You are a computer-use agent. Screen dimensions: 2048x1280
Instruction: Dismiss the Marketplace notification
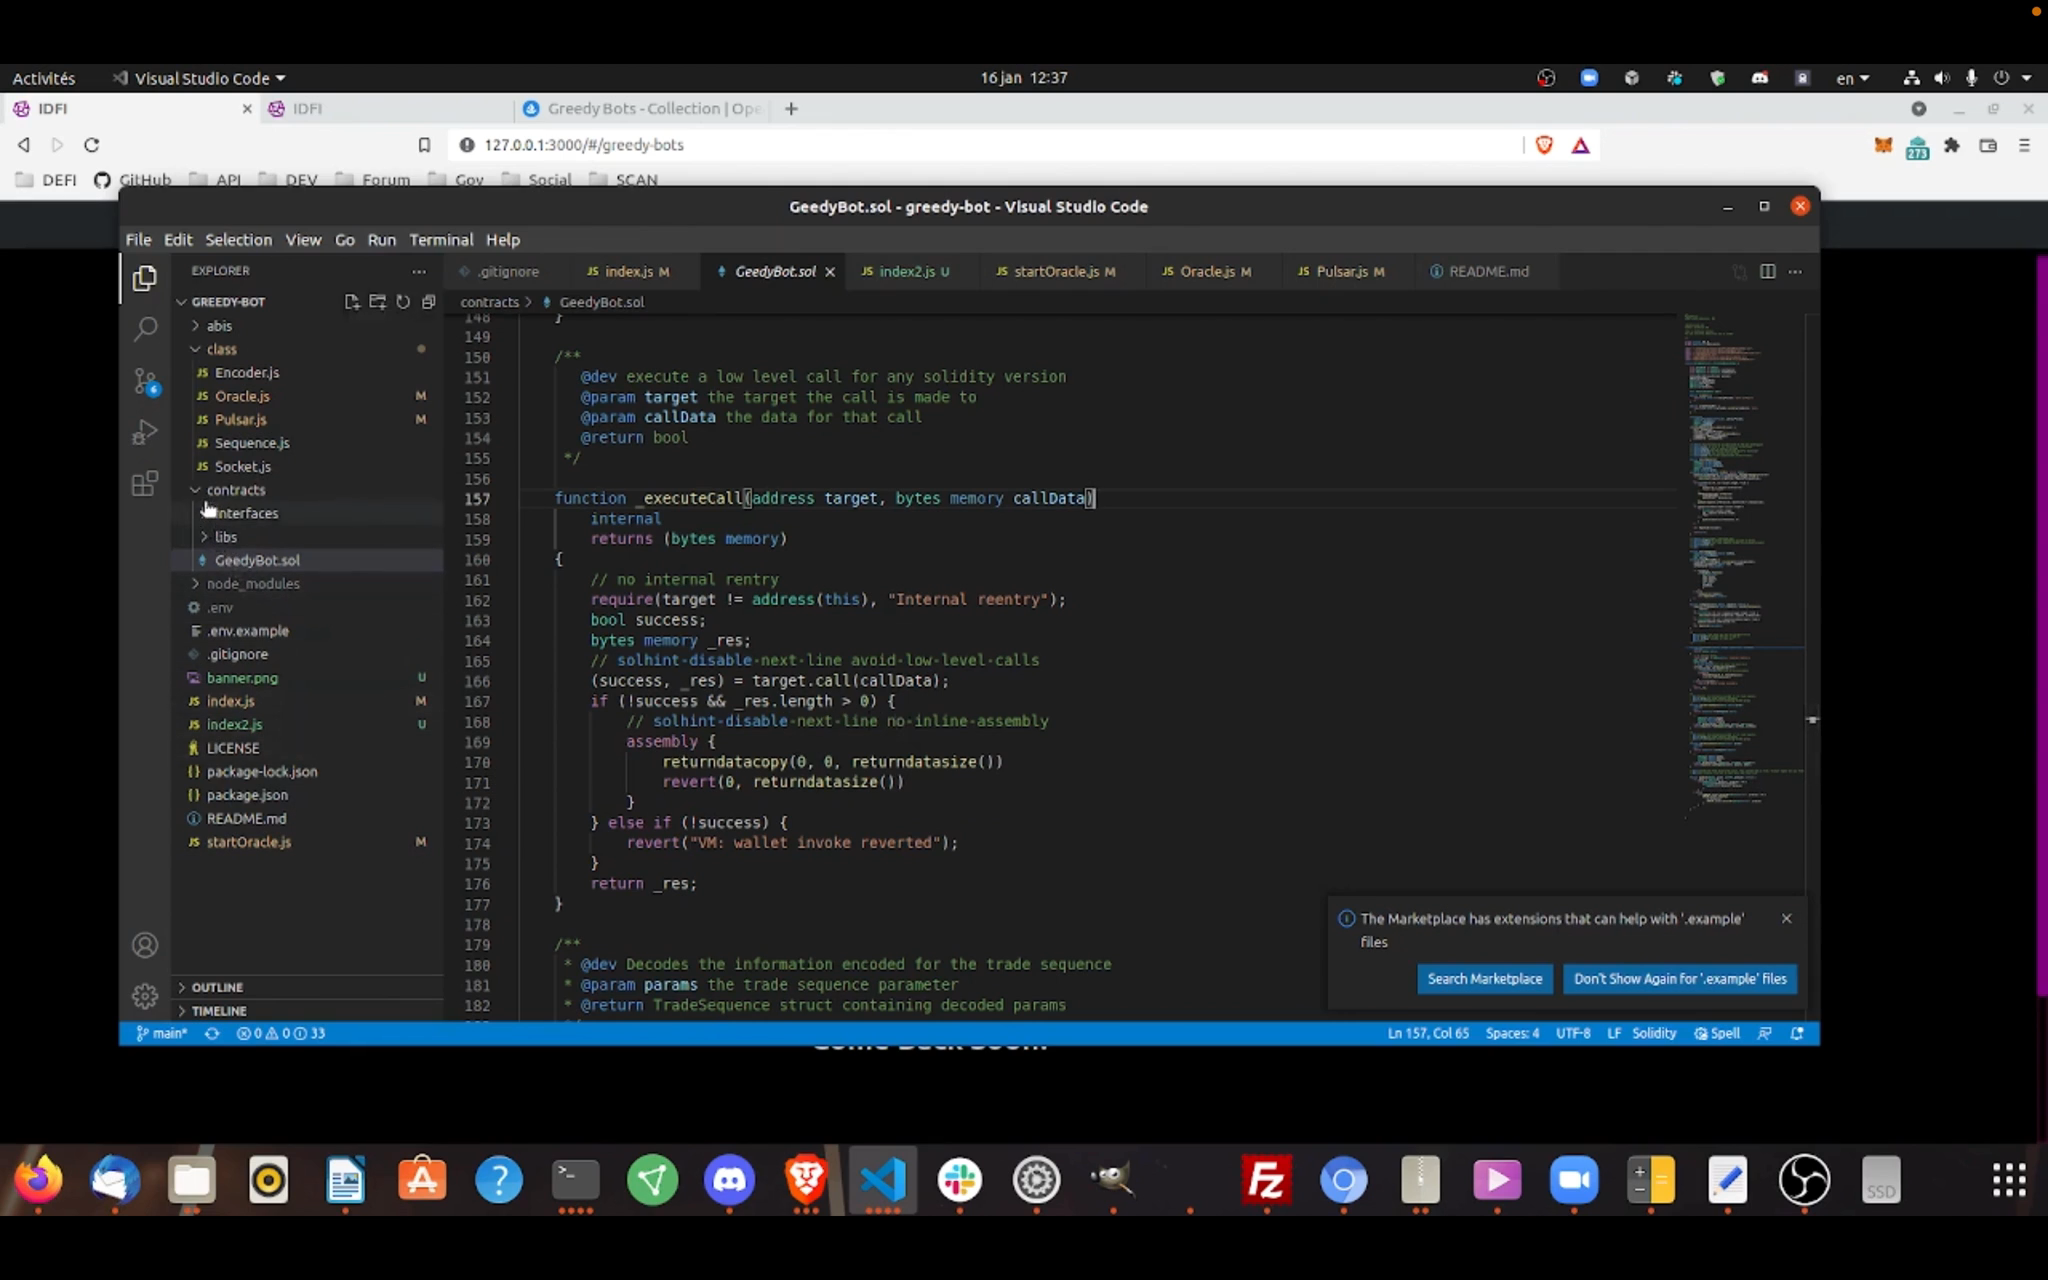pyautogui.click(x=1786, y=918)
